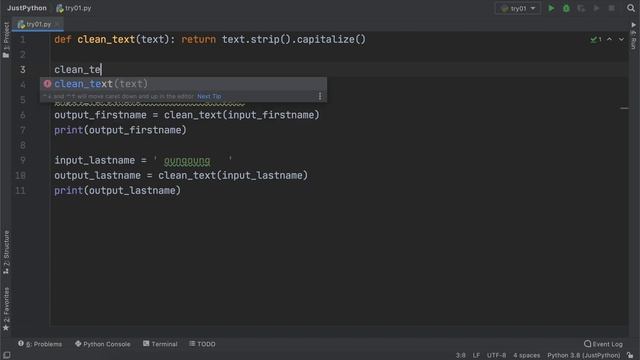
Task: Click JustPython project breadcrumb
Action: 27,8
